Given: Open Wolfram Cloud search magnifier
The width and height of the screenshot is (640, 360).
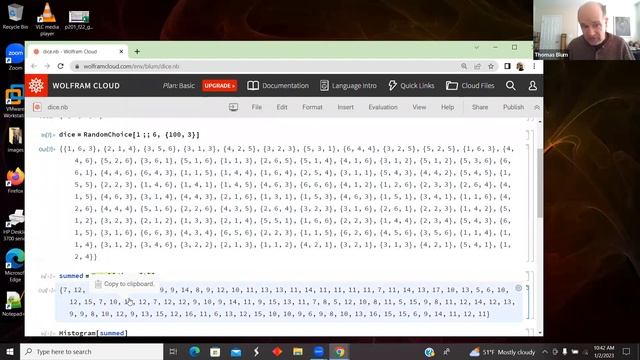Looking at the screenshot, I should click(x=511, y=86).
